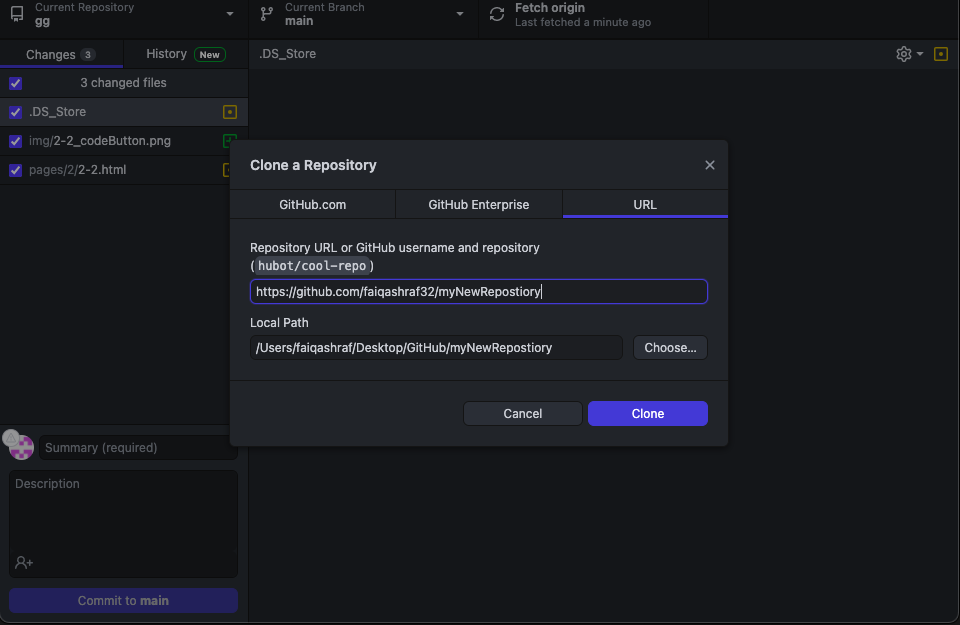This screenshot has height=625, width=960.
Task: Select the URL tab
Action: tap(645, 204)
